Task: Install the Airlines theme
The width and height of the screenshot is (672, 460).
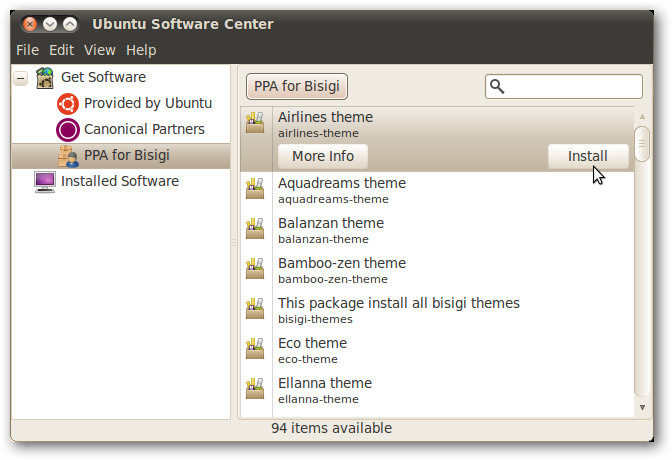Action: point(588,156)
